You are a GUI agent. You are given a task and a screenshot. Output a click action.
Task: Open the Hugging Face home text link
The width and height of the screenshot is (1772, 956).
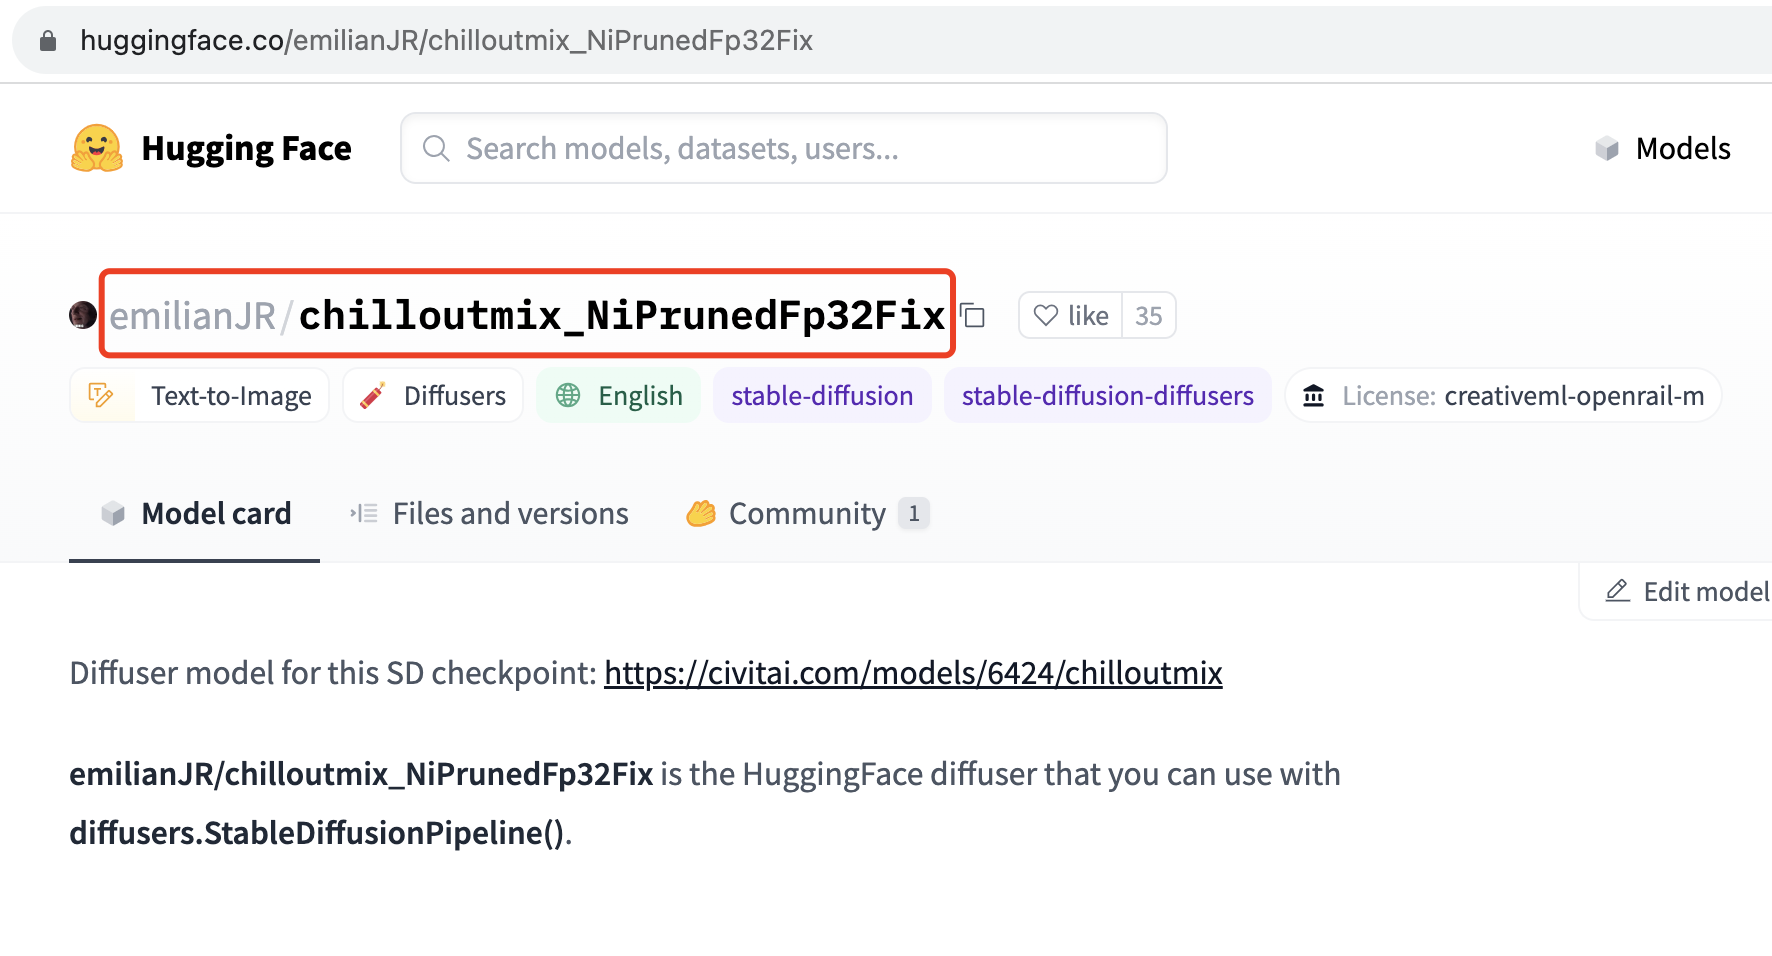click(246, 149)
